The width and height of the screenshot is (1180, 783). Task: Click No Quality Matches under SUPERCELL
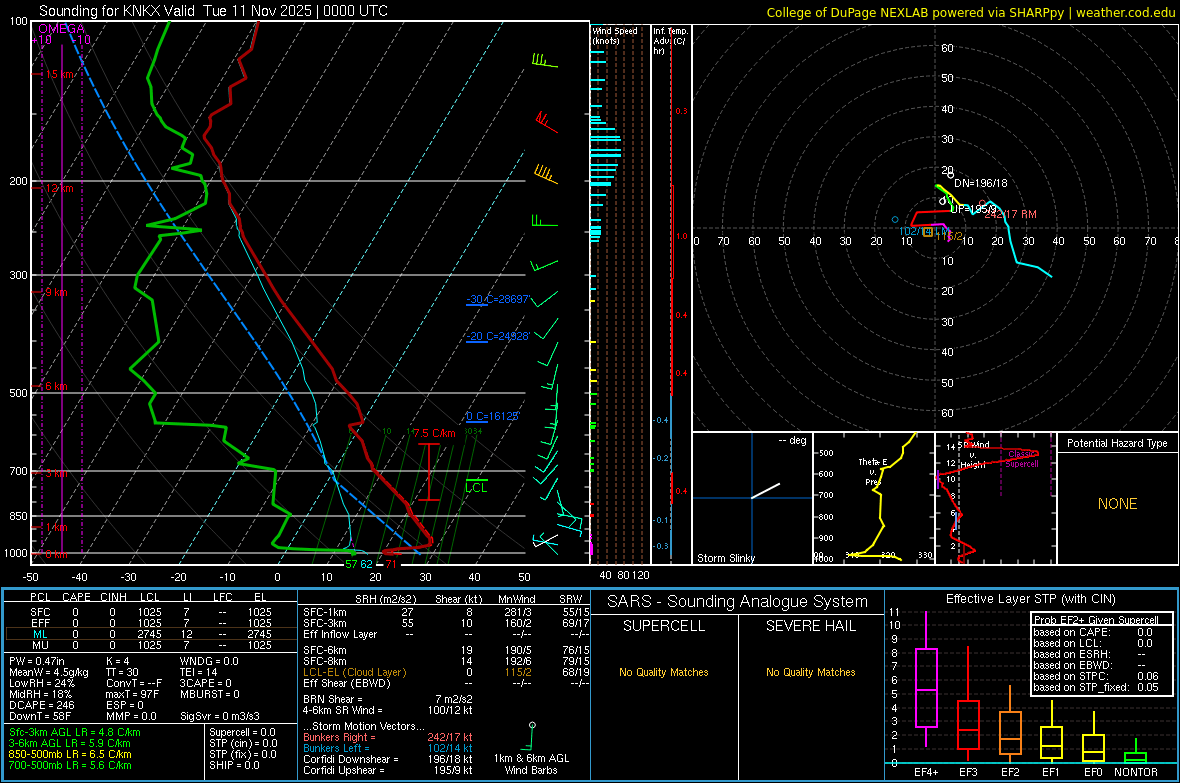click(664, 672)
